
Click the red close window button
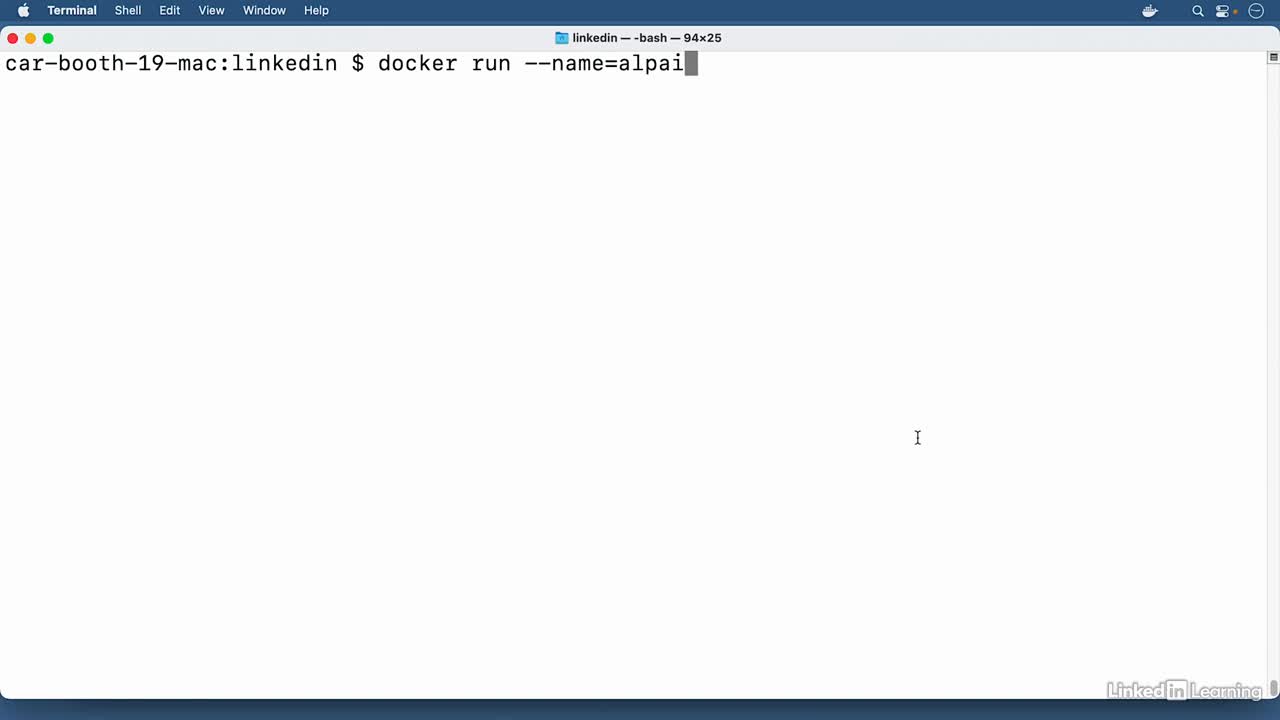coord(12,38)
